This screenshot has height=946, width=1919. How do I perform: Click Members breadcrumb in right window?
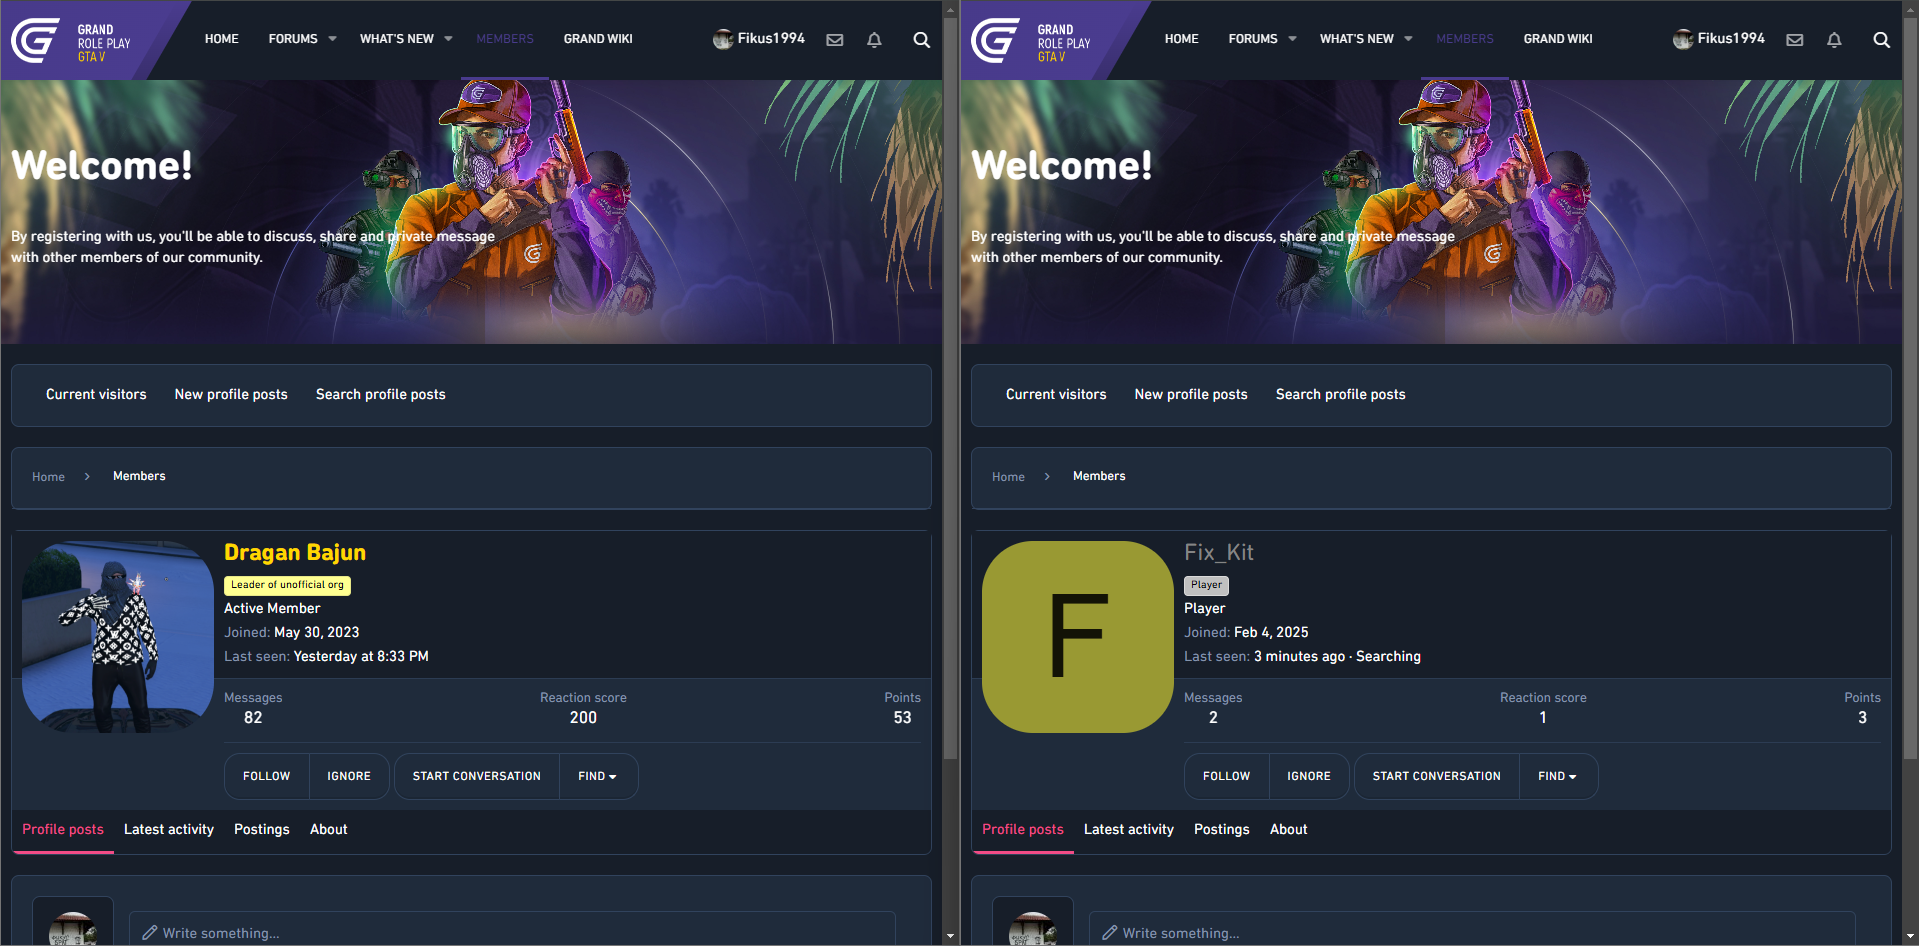click(1099, 476)
